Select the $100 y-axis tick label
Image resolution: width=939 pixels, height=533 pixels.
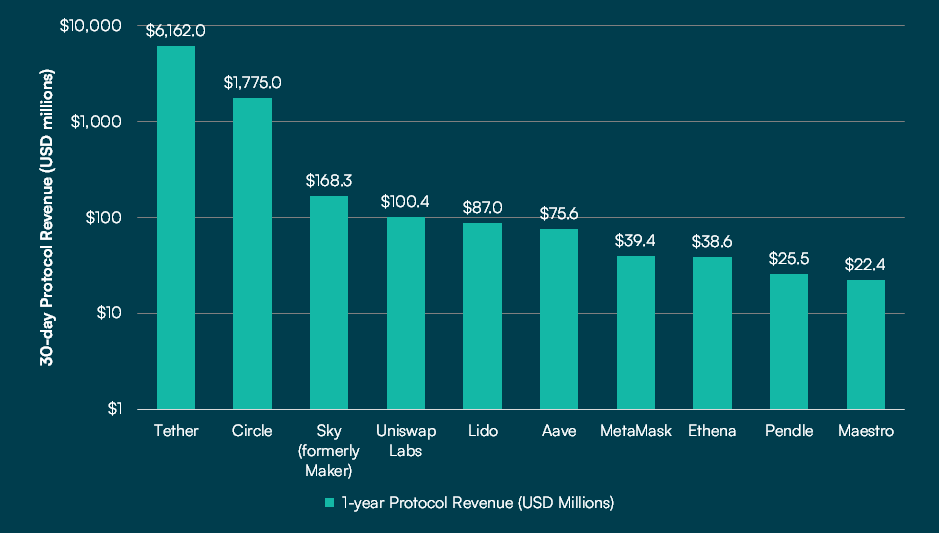pos(103,217)
